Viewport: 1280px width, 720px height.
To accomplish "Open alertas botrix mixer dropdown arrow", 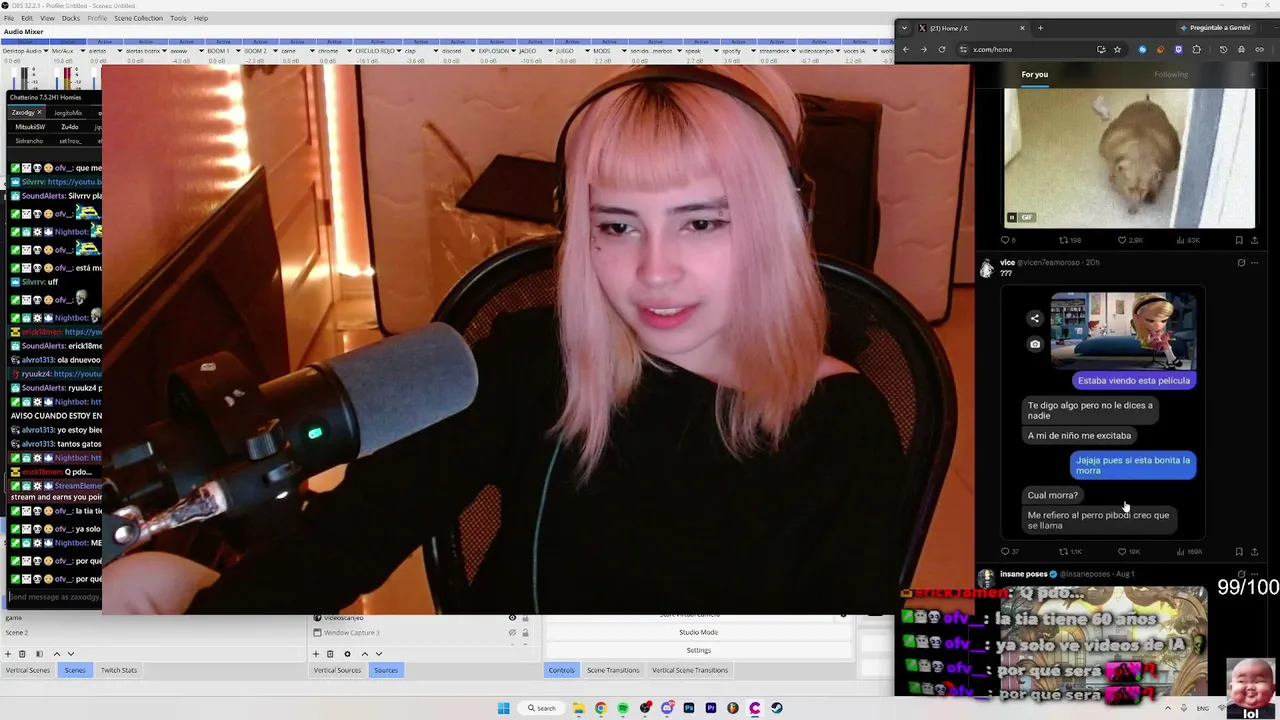I will point(163,50).
